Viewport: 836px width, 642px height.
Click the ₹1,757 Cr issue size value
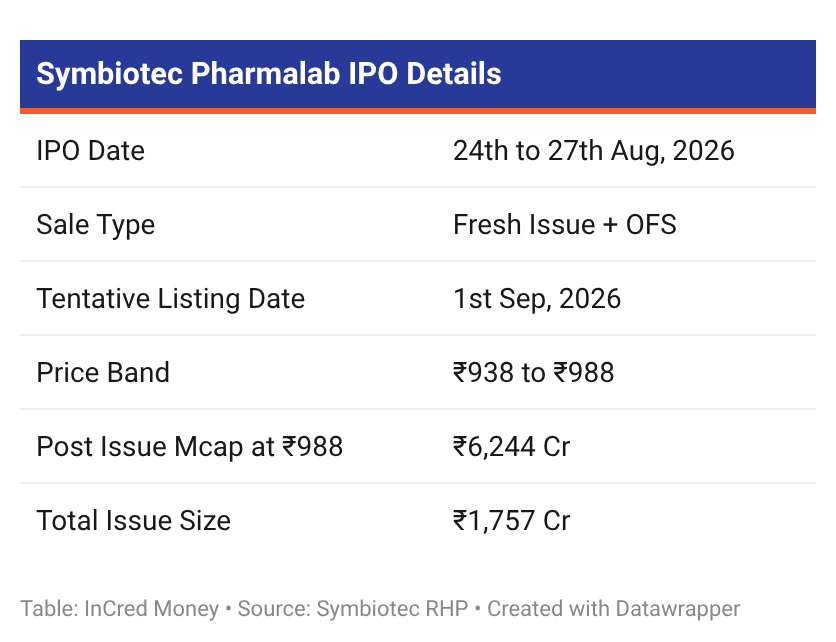(x=511, y=521)
